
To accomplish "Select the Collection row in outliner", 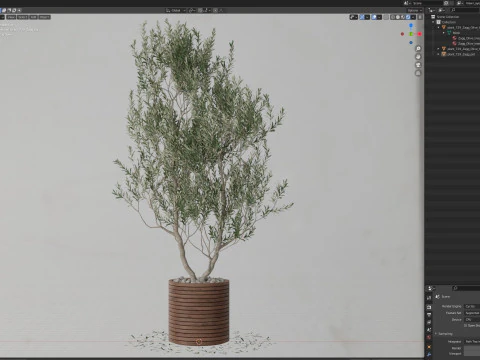I will [x=453, y=22].
